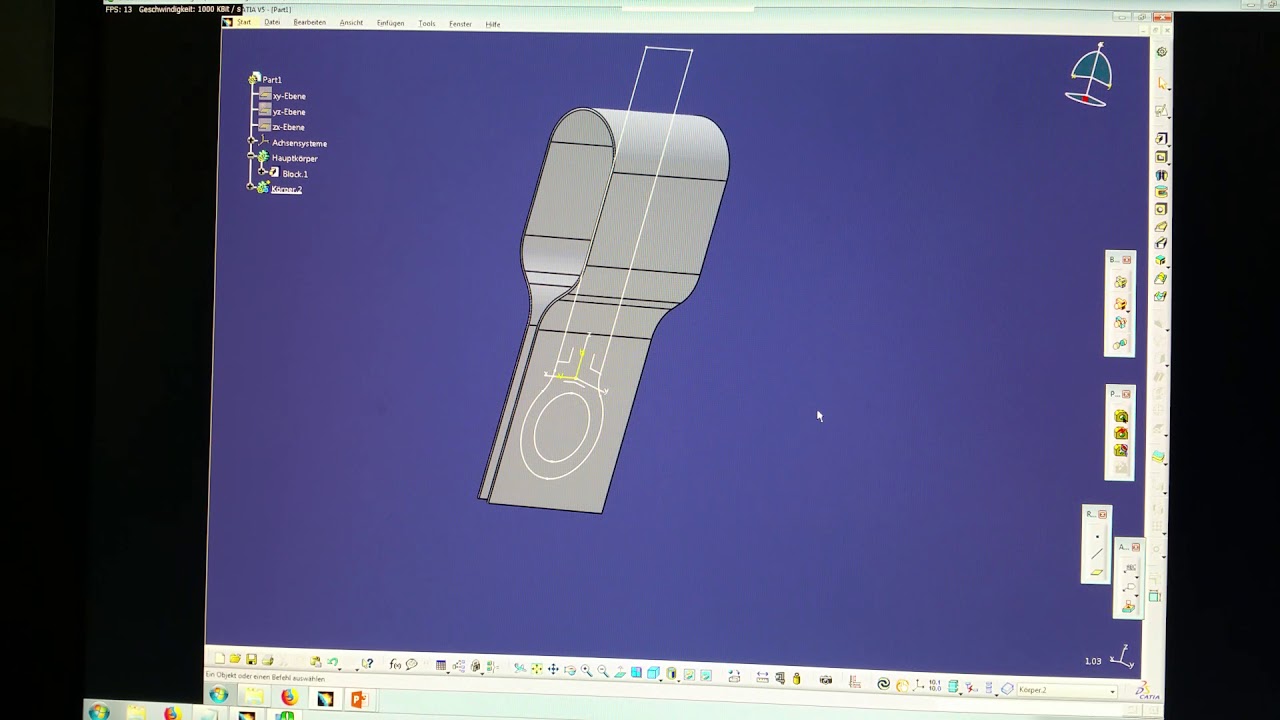Open the Formula f(x) tool
The height and width of the screenshot is (720, 1280).
tap(395, 664)
